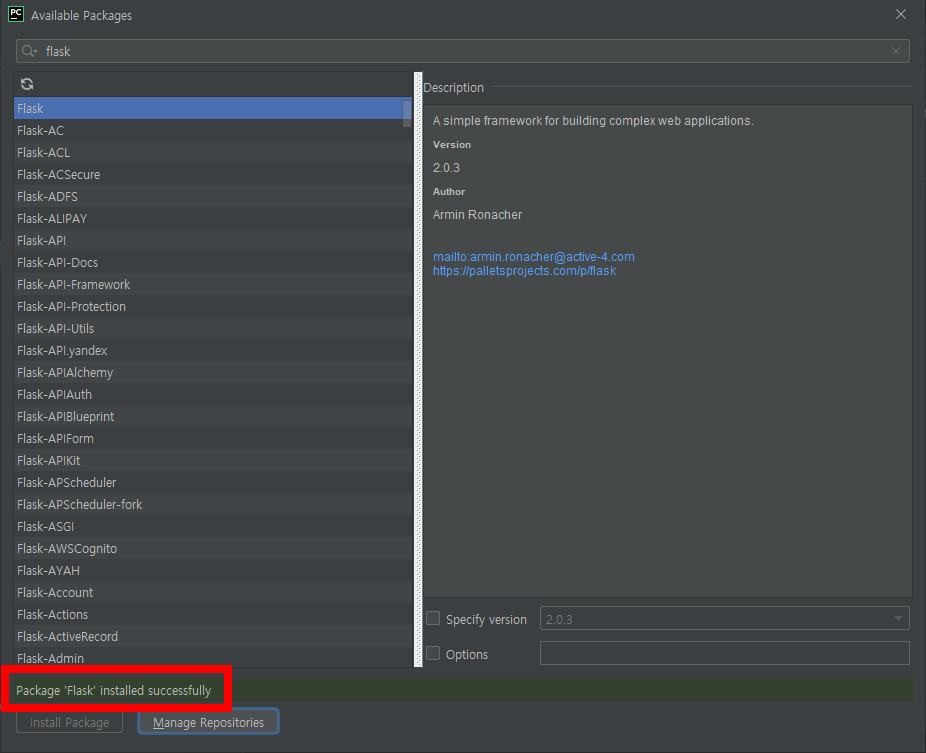
Task: Enable the Specify version checkbox
Action: [433, 618]
